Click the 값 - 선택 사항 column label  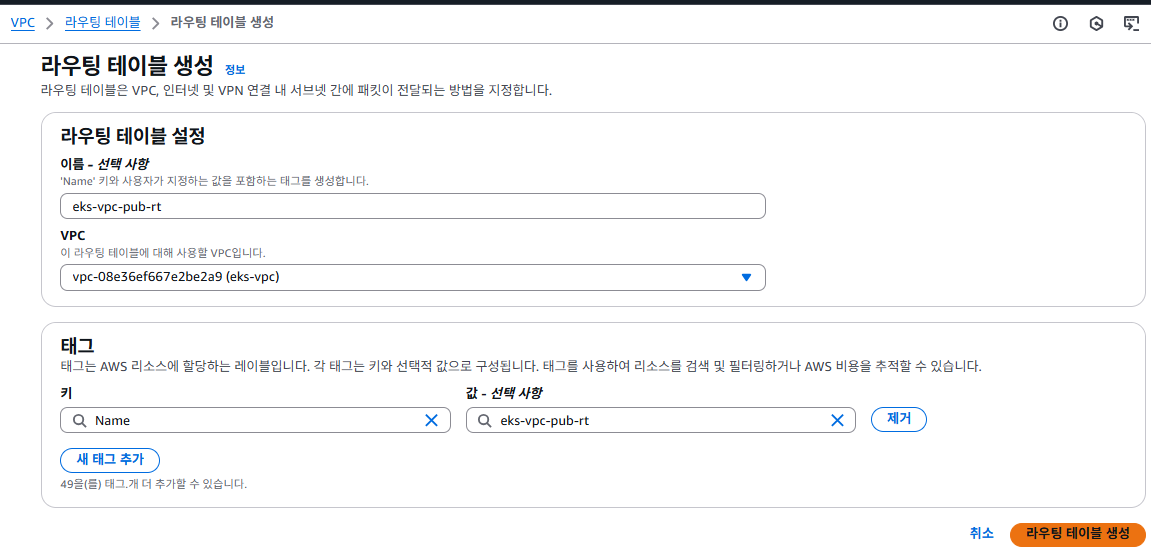504,393
